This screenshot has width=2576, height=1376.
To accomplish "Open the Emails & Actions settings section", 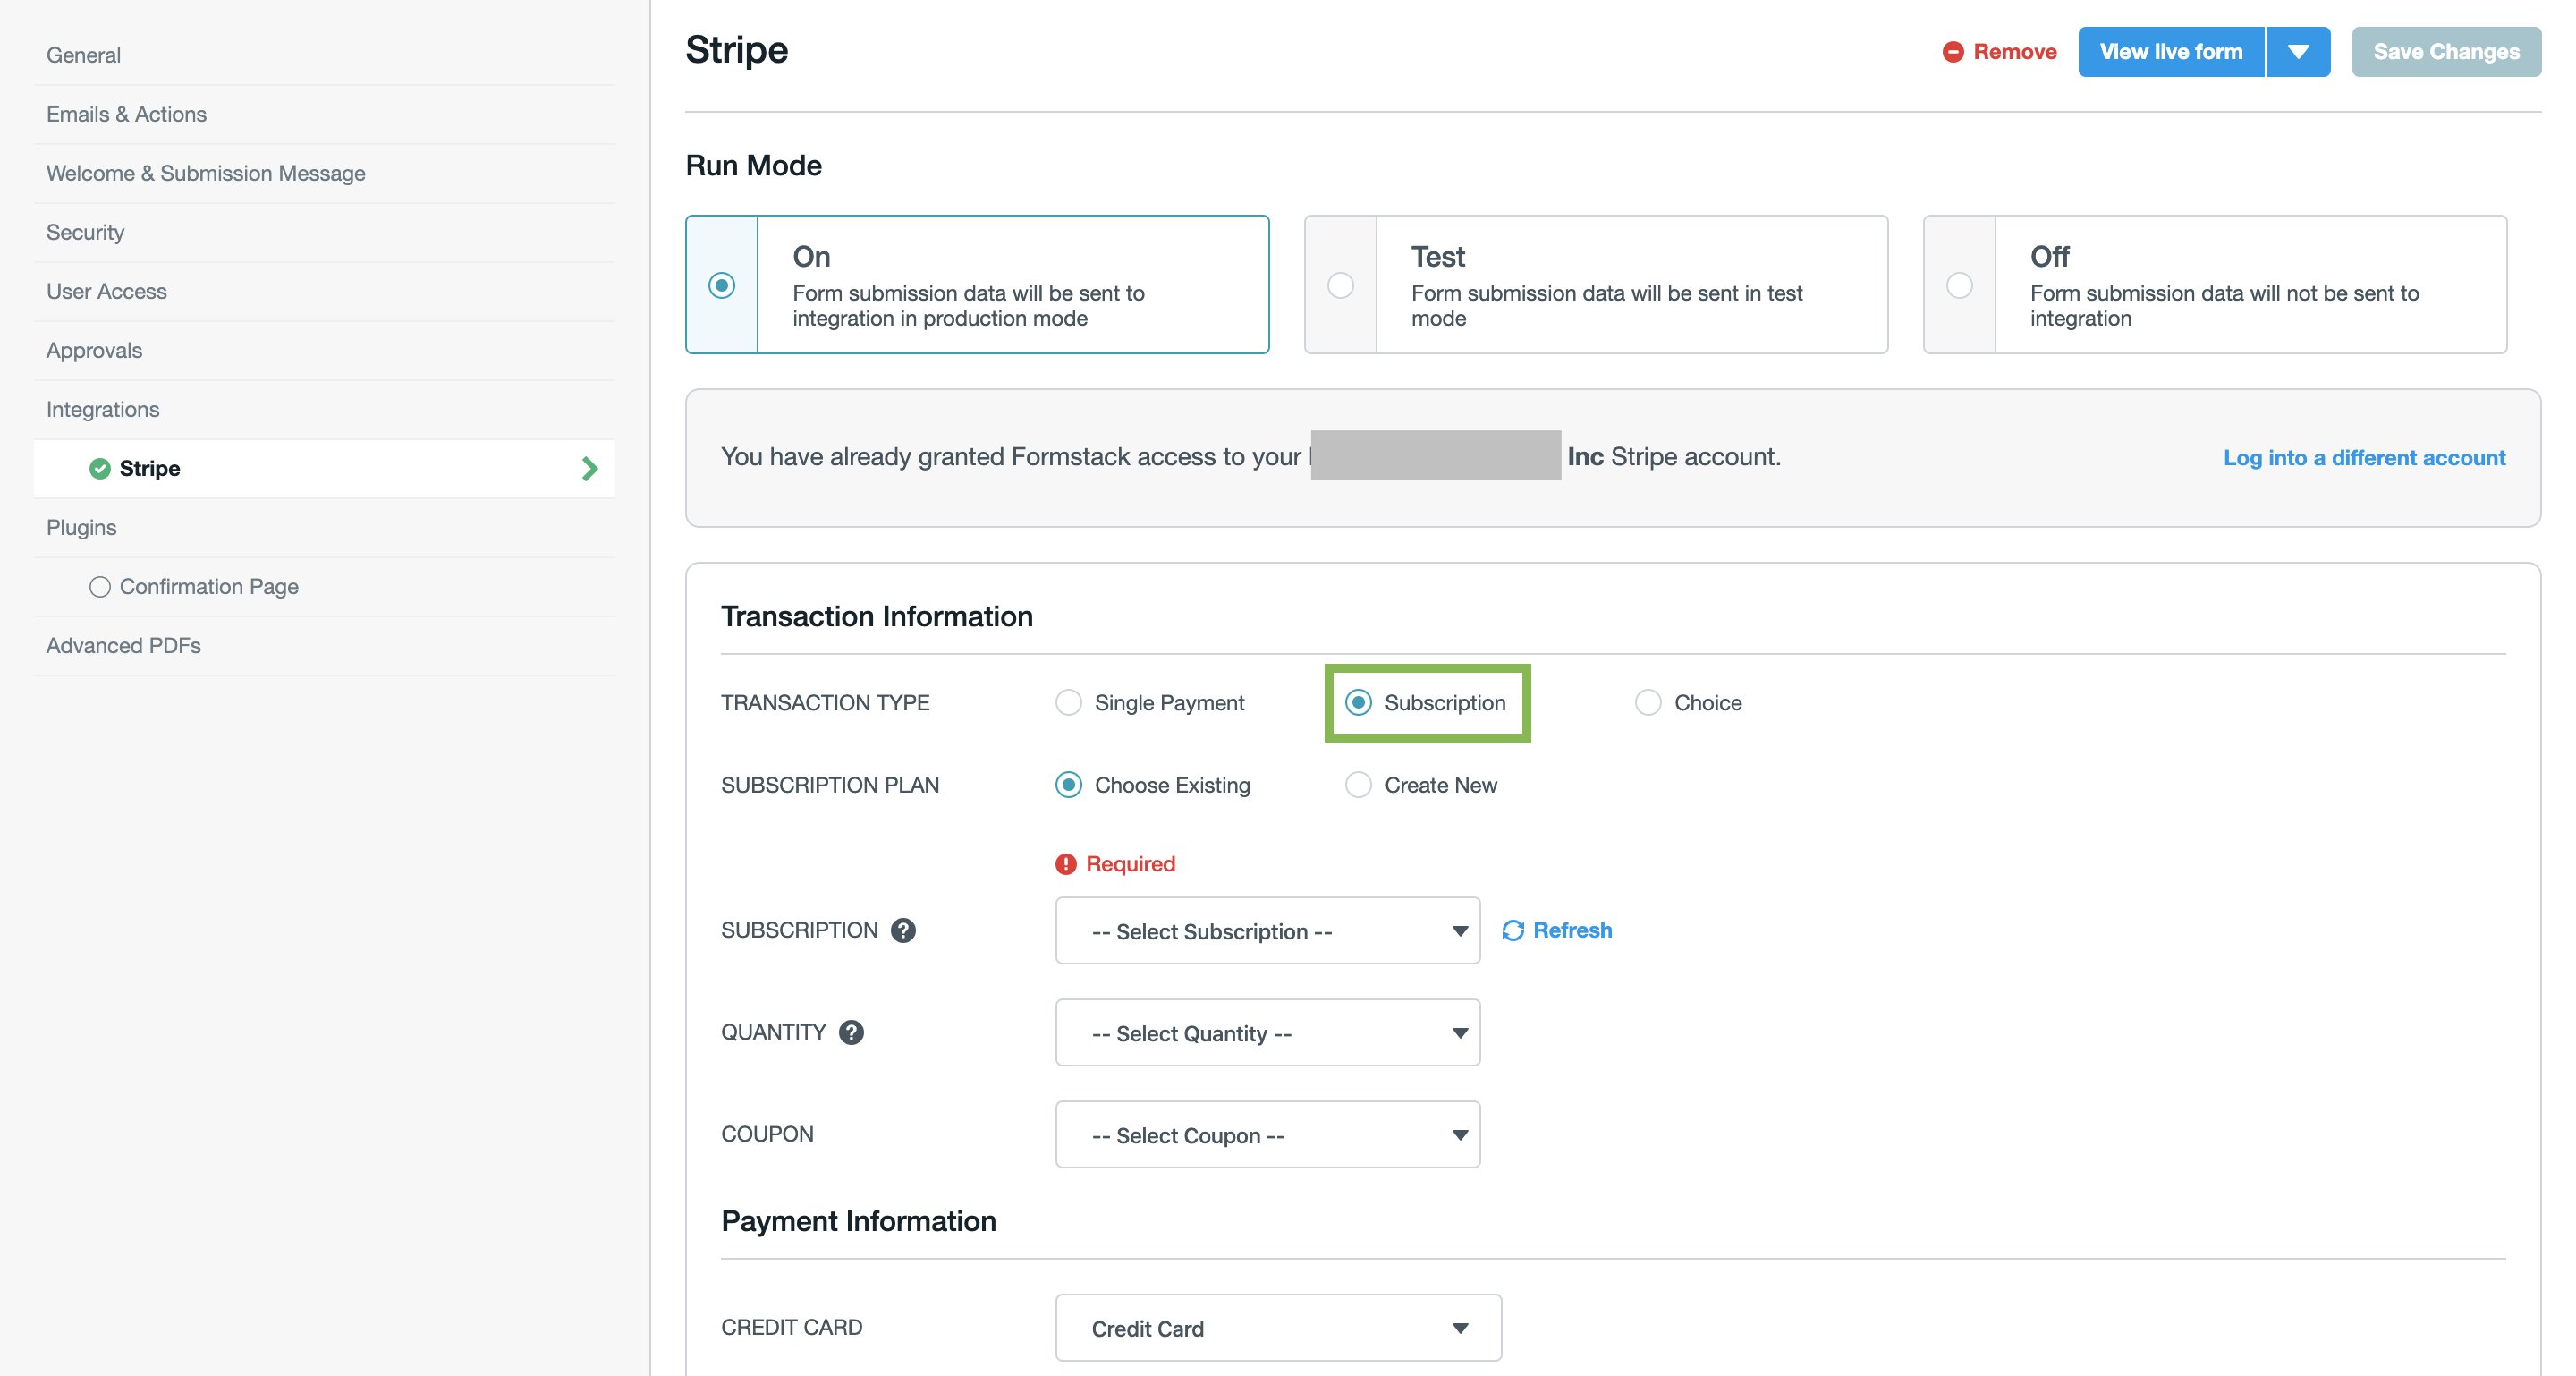I will click(x=126, y=114).
